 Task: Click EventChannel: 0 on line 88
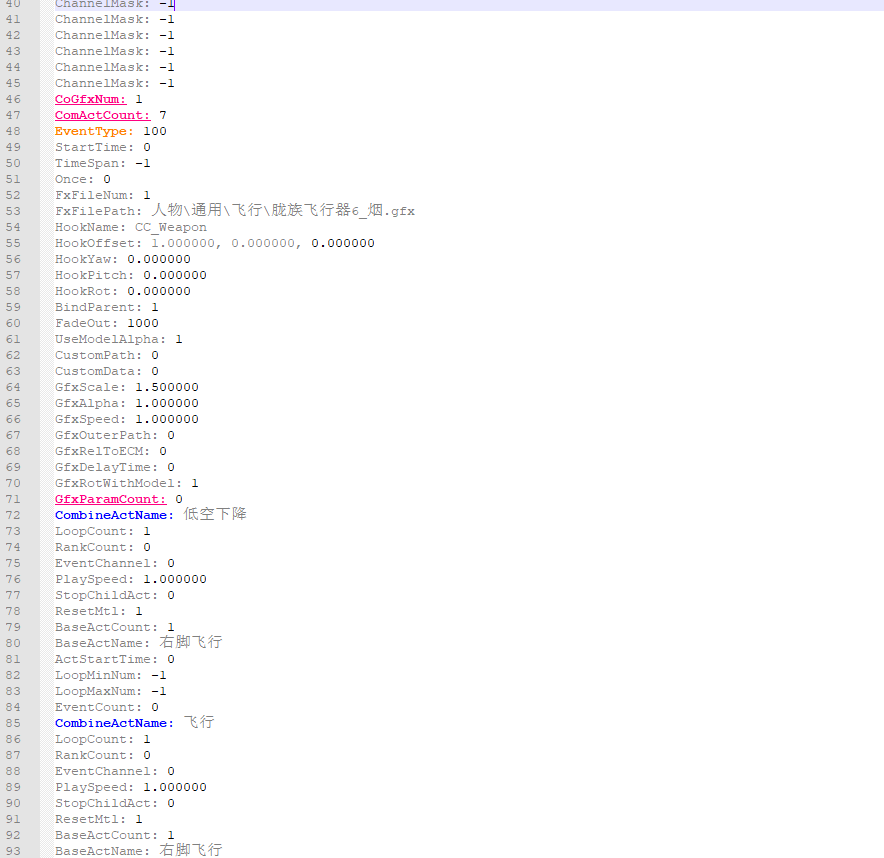tap(115, 771)
